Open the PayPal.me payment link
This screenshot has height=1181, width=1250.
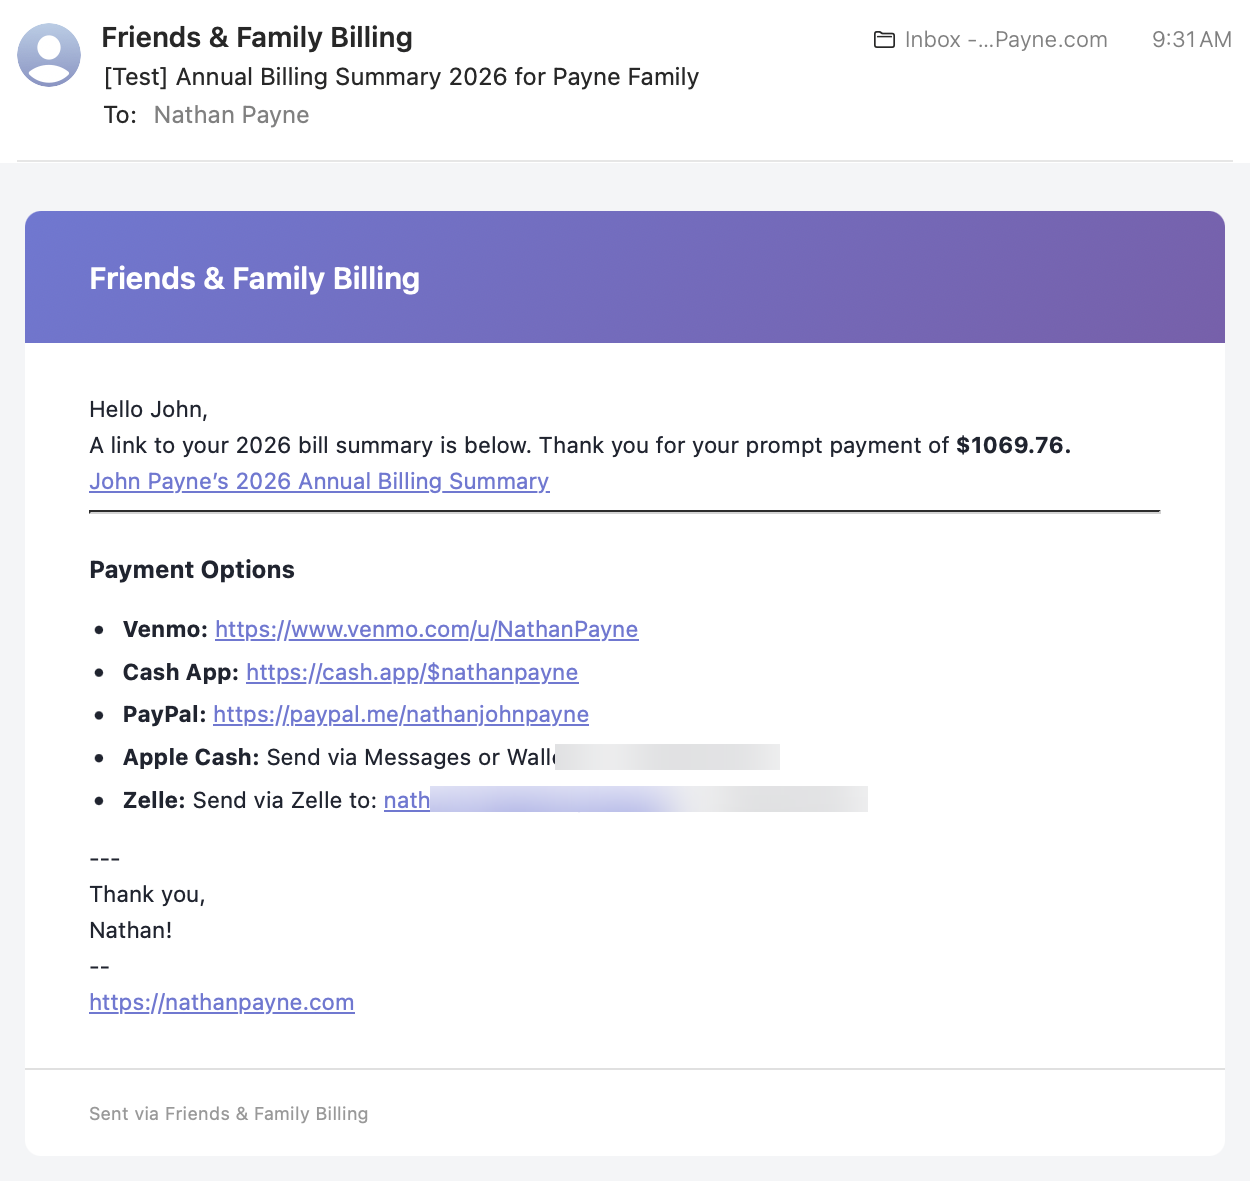pos(401,715)
